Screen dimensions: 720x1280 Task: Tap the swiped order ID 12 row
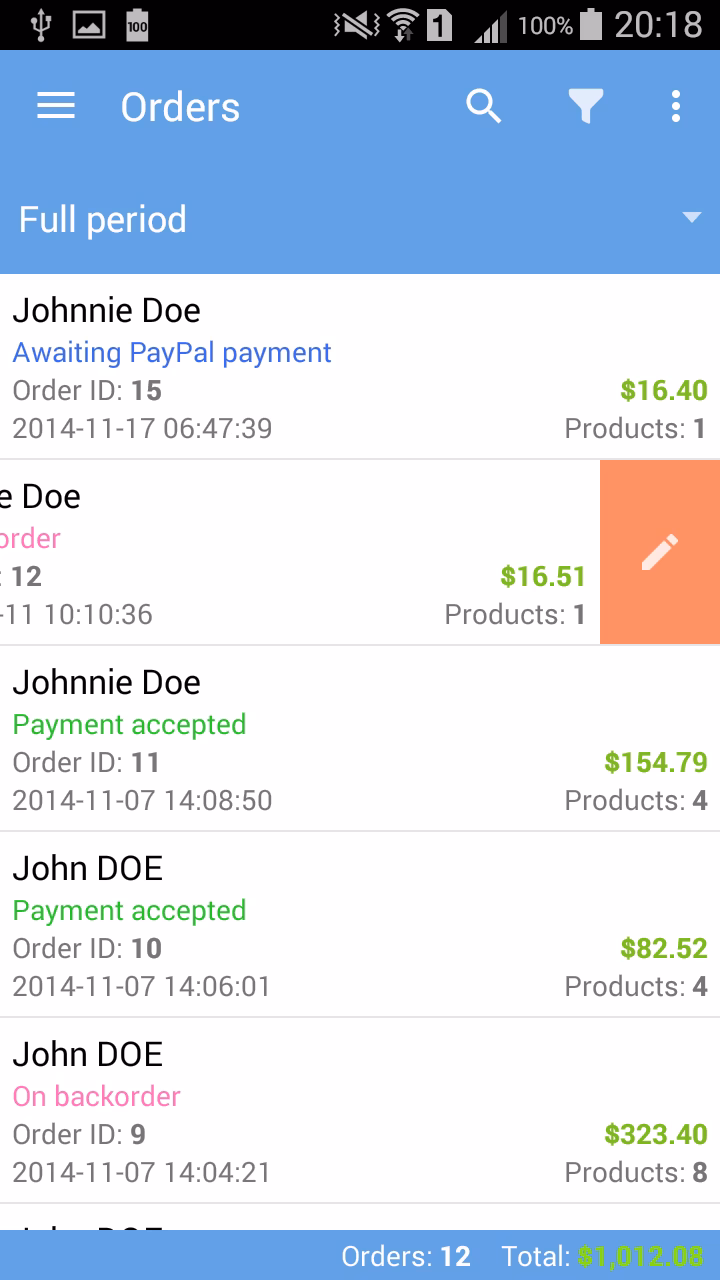pyautogui.click(x=300, y=553)
